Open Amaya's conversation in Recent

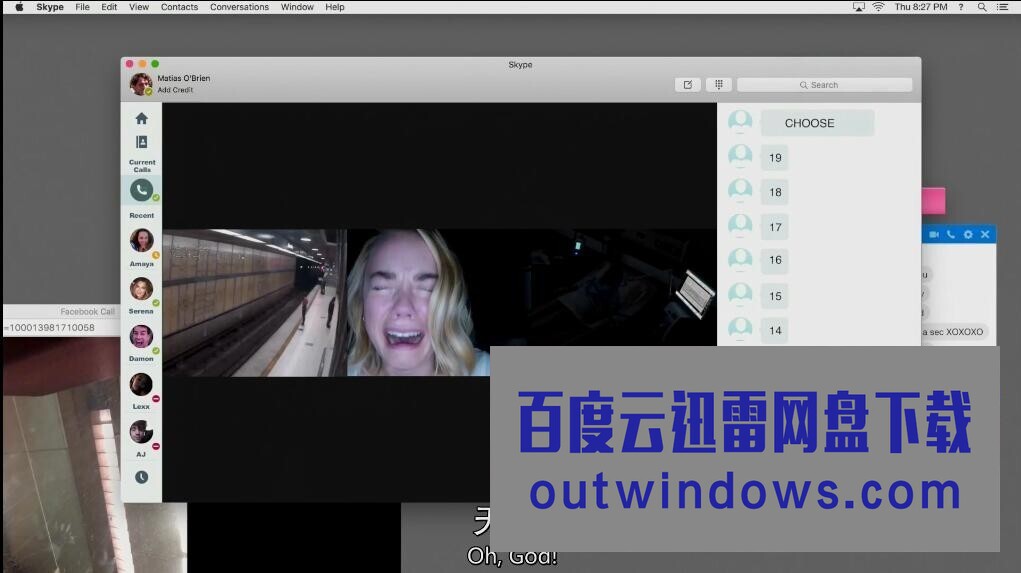tap(141, 240)
